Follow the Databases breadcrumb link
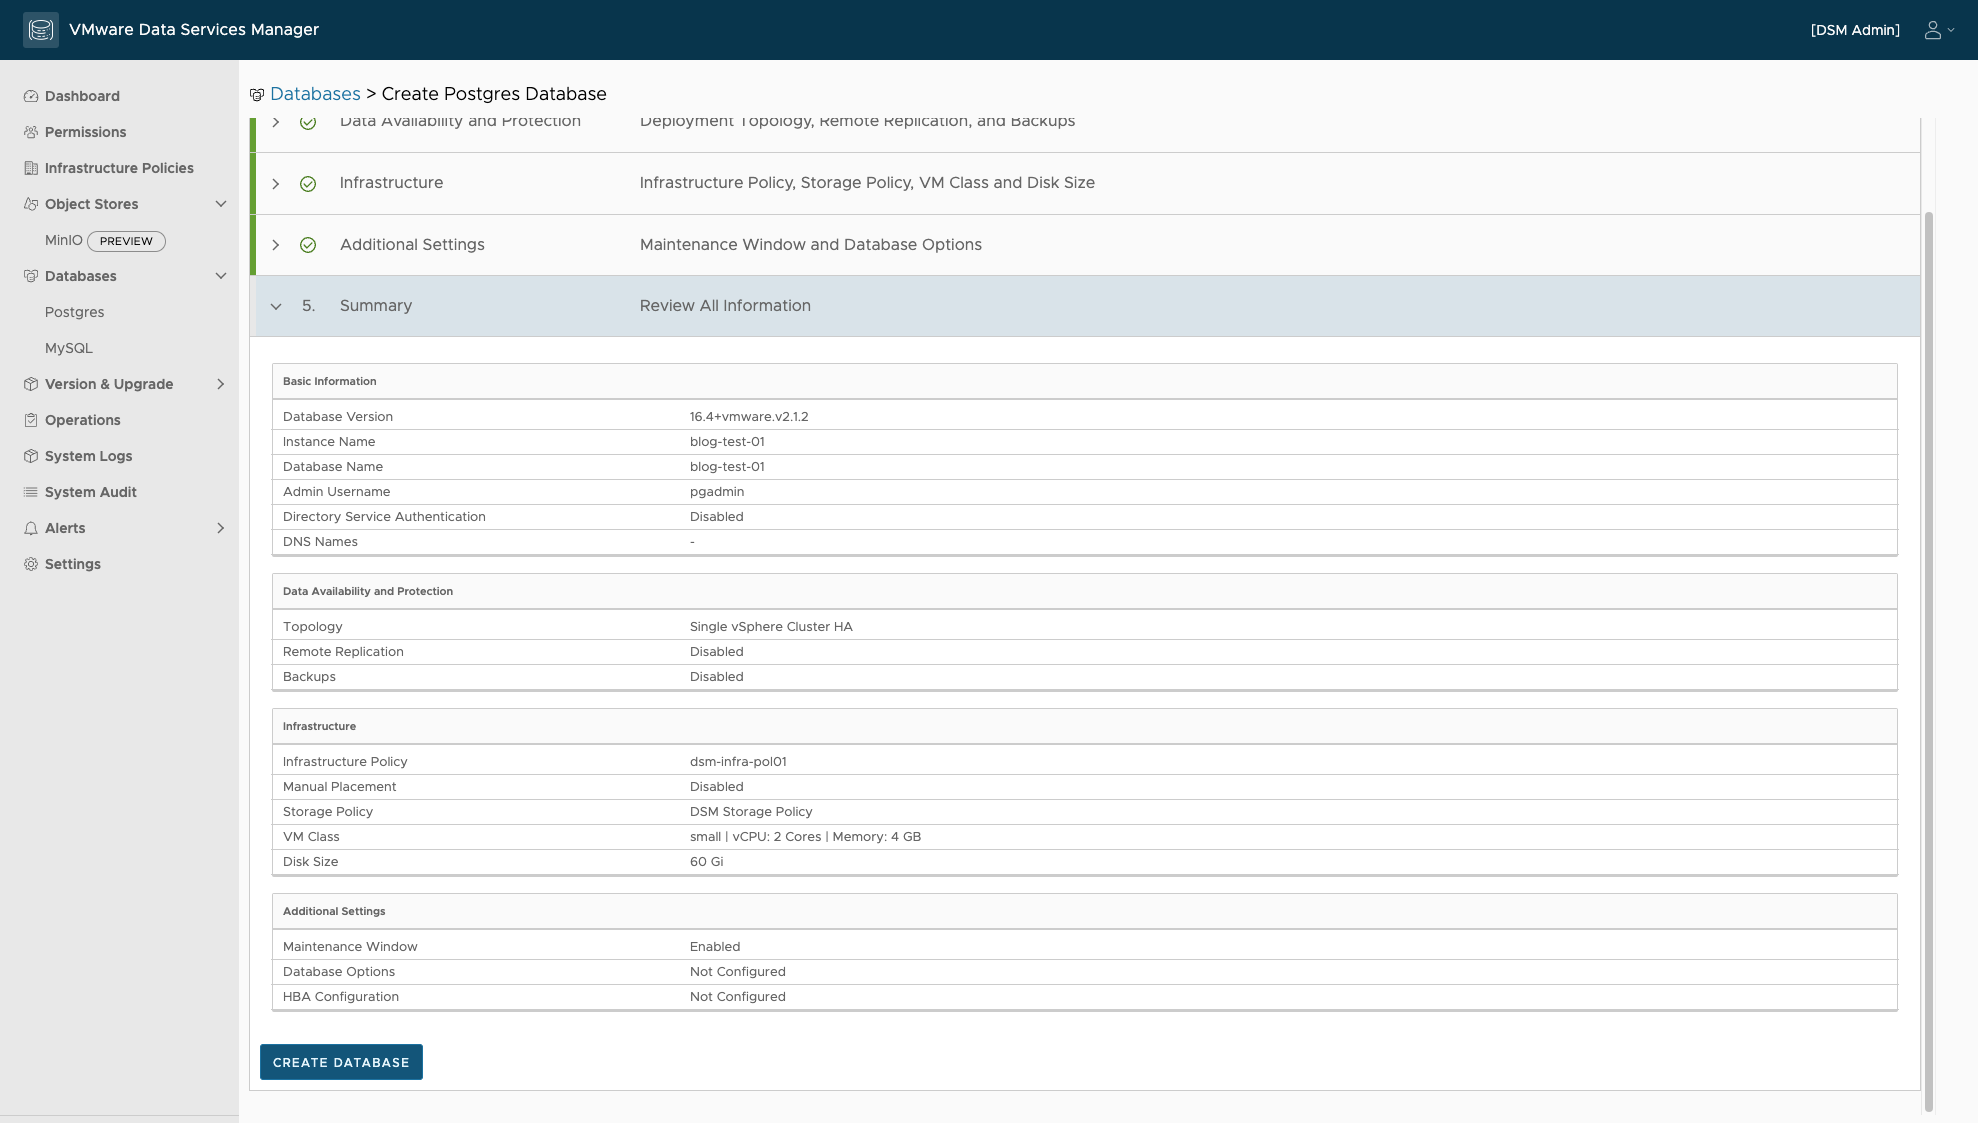Viewport: 1978px width, 1123px height. coord(315,94)
